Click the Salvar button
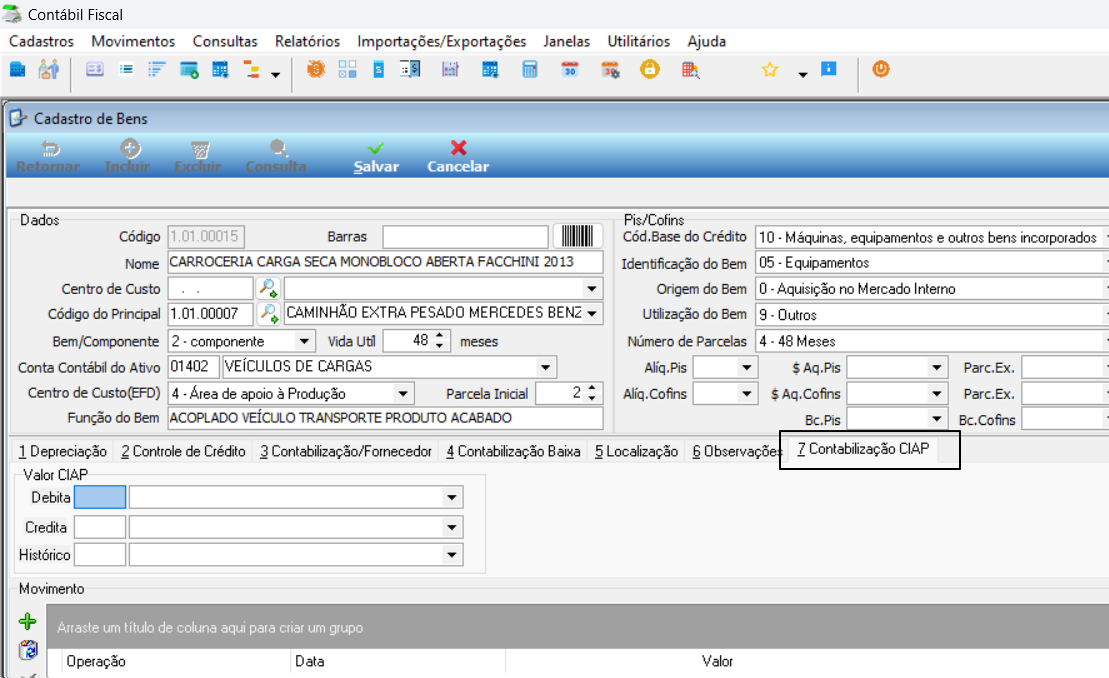This screenshot has width=1109, height=678. pyautogui.click(x=376, y=157)
